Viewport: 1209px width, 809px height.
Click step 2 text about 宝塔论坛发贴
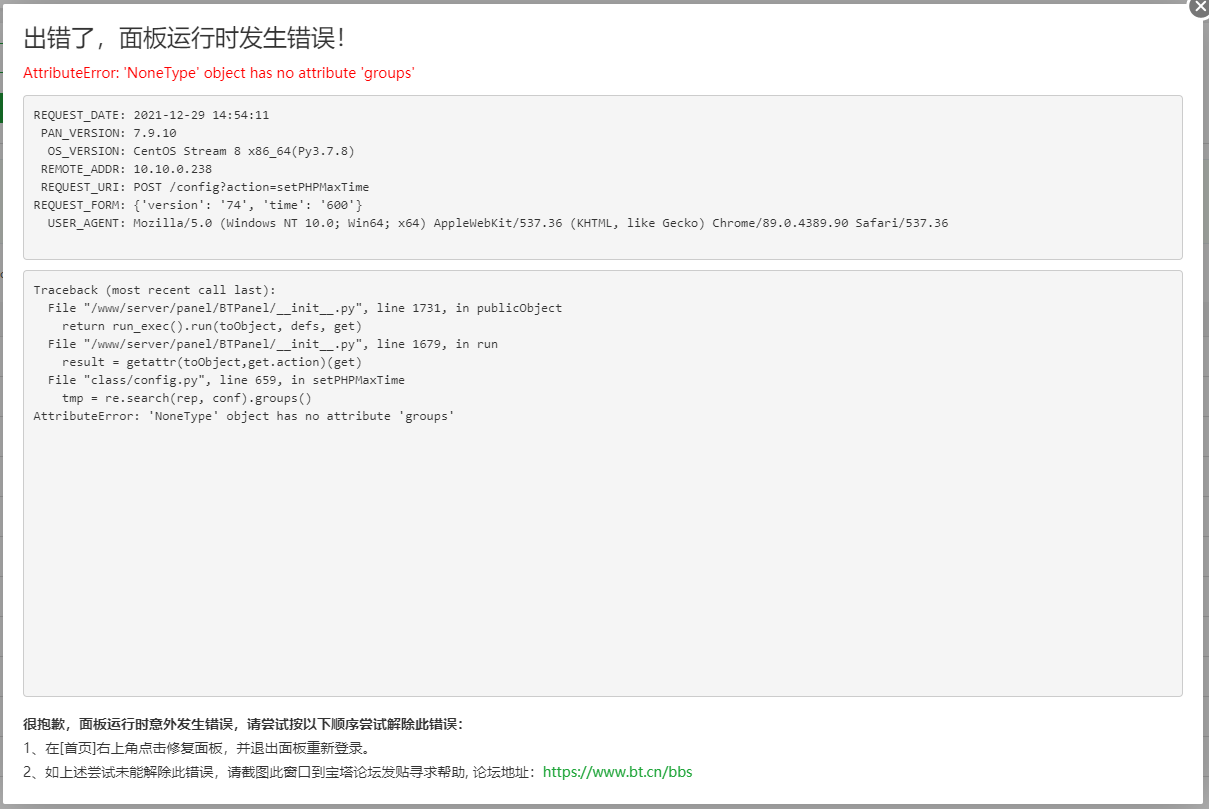point(280,772)
